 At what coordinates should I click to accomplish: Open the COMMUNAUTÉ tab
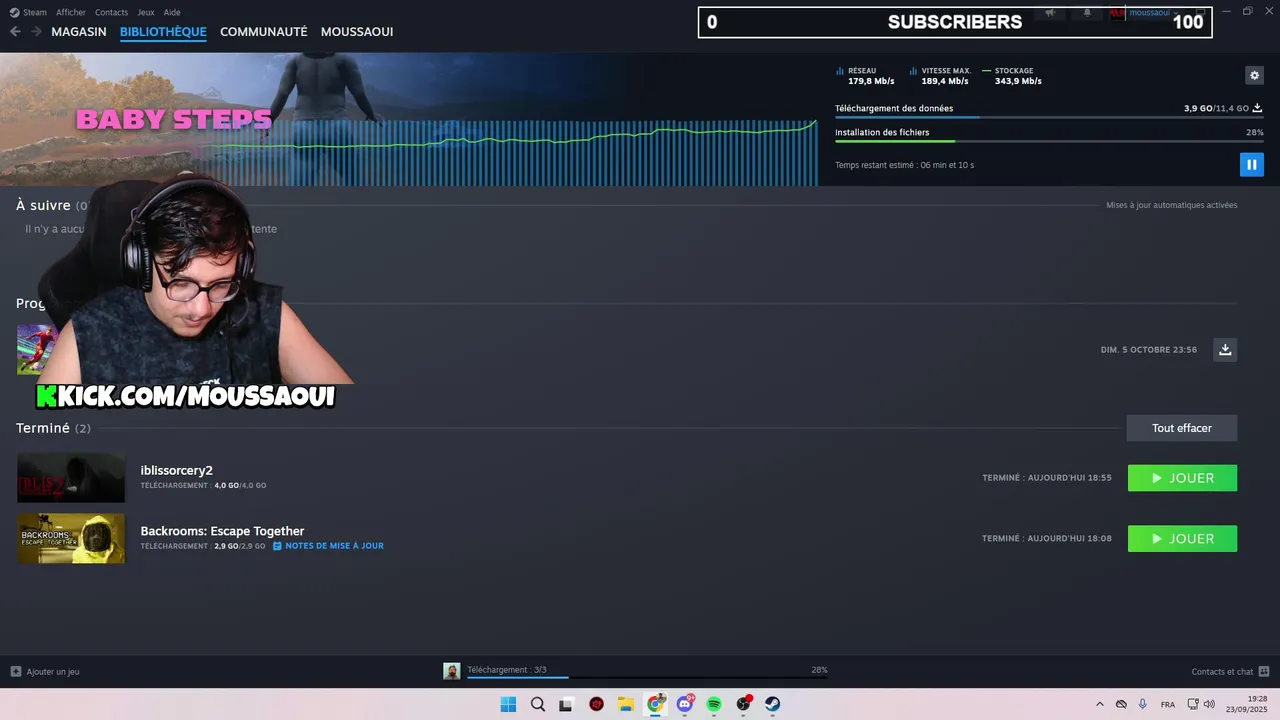263,32
